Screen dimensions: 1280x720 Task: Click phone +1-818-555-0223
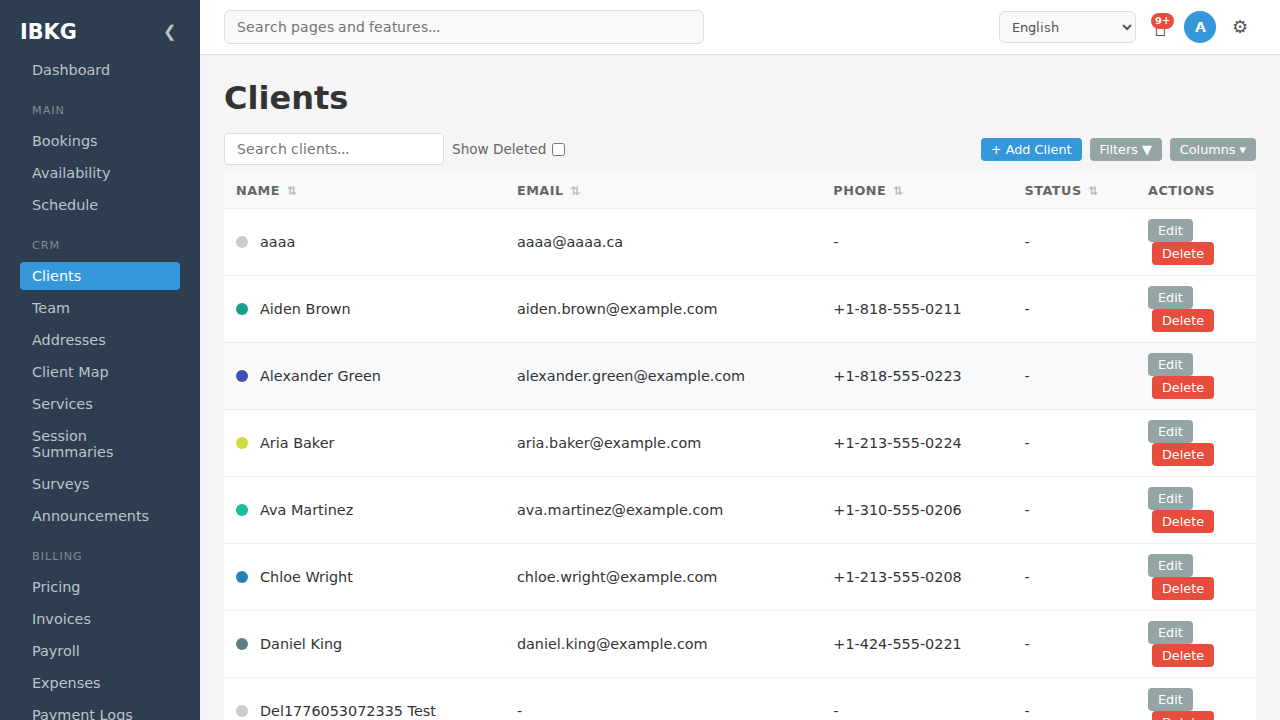click(x=897, y=376)
